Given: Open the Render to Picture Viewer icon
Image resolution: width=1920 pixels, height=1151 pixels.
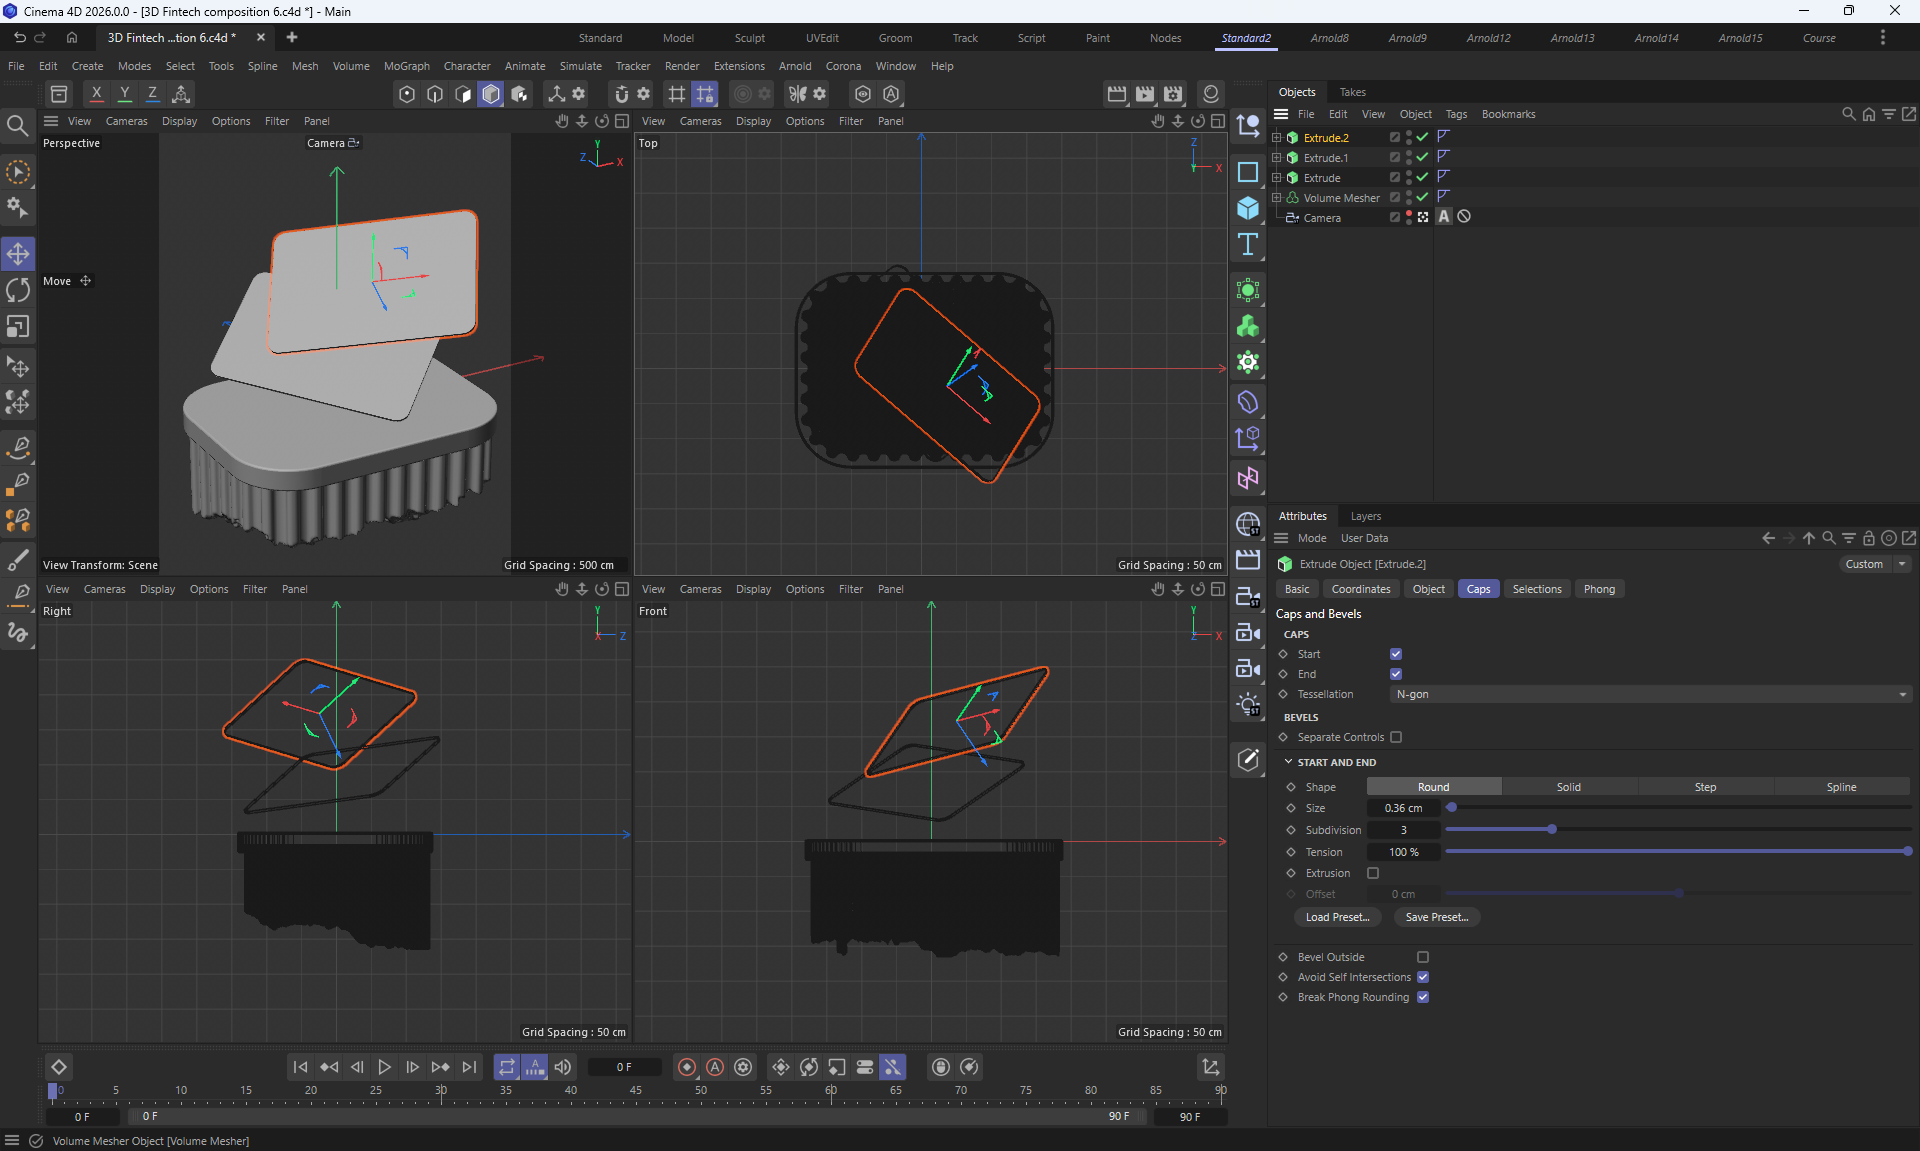Looking at the screenshot, I should [1145, 94].
